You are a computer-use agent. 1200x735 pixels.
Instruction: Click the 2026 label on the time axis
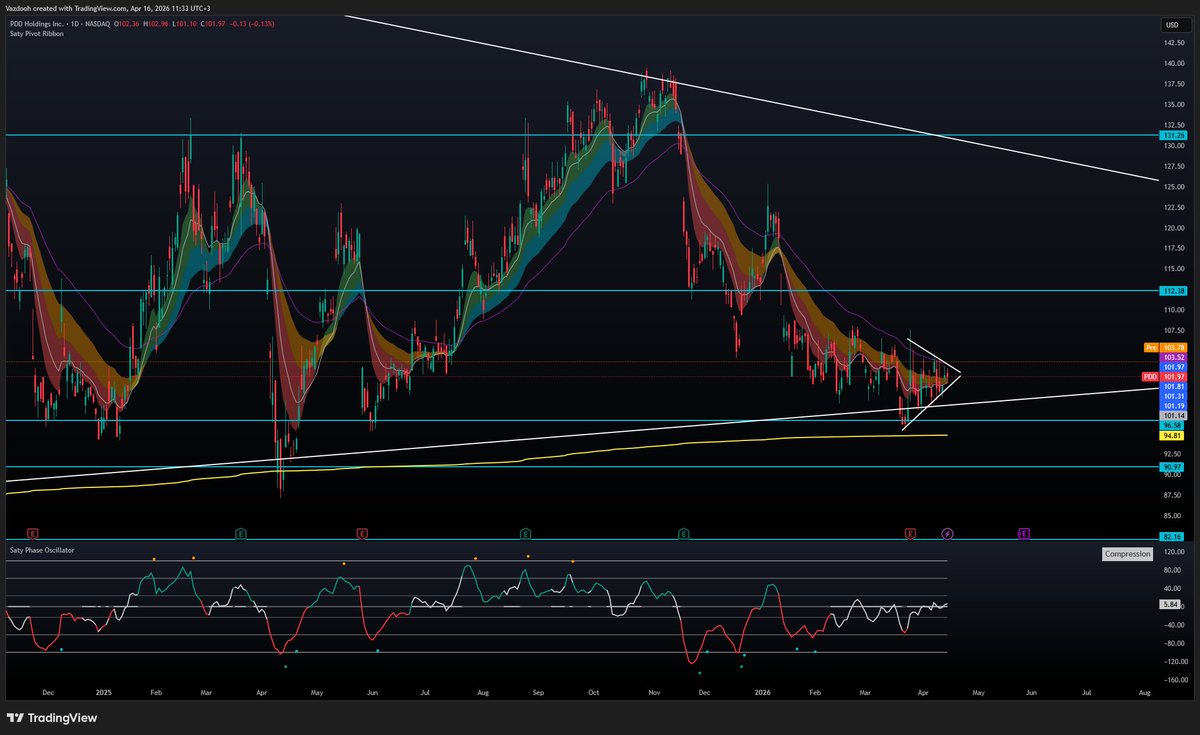coord(765,691)
